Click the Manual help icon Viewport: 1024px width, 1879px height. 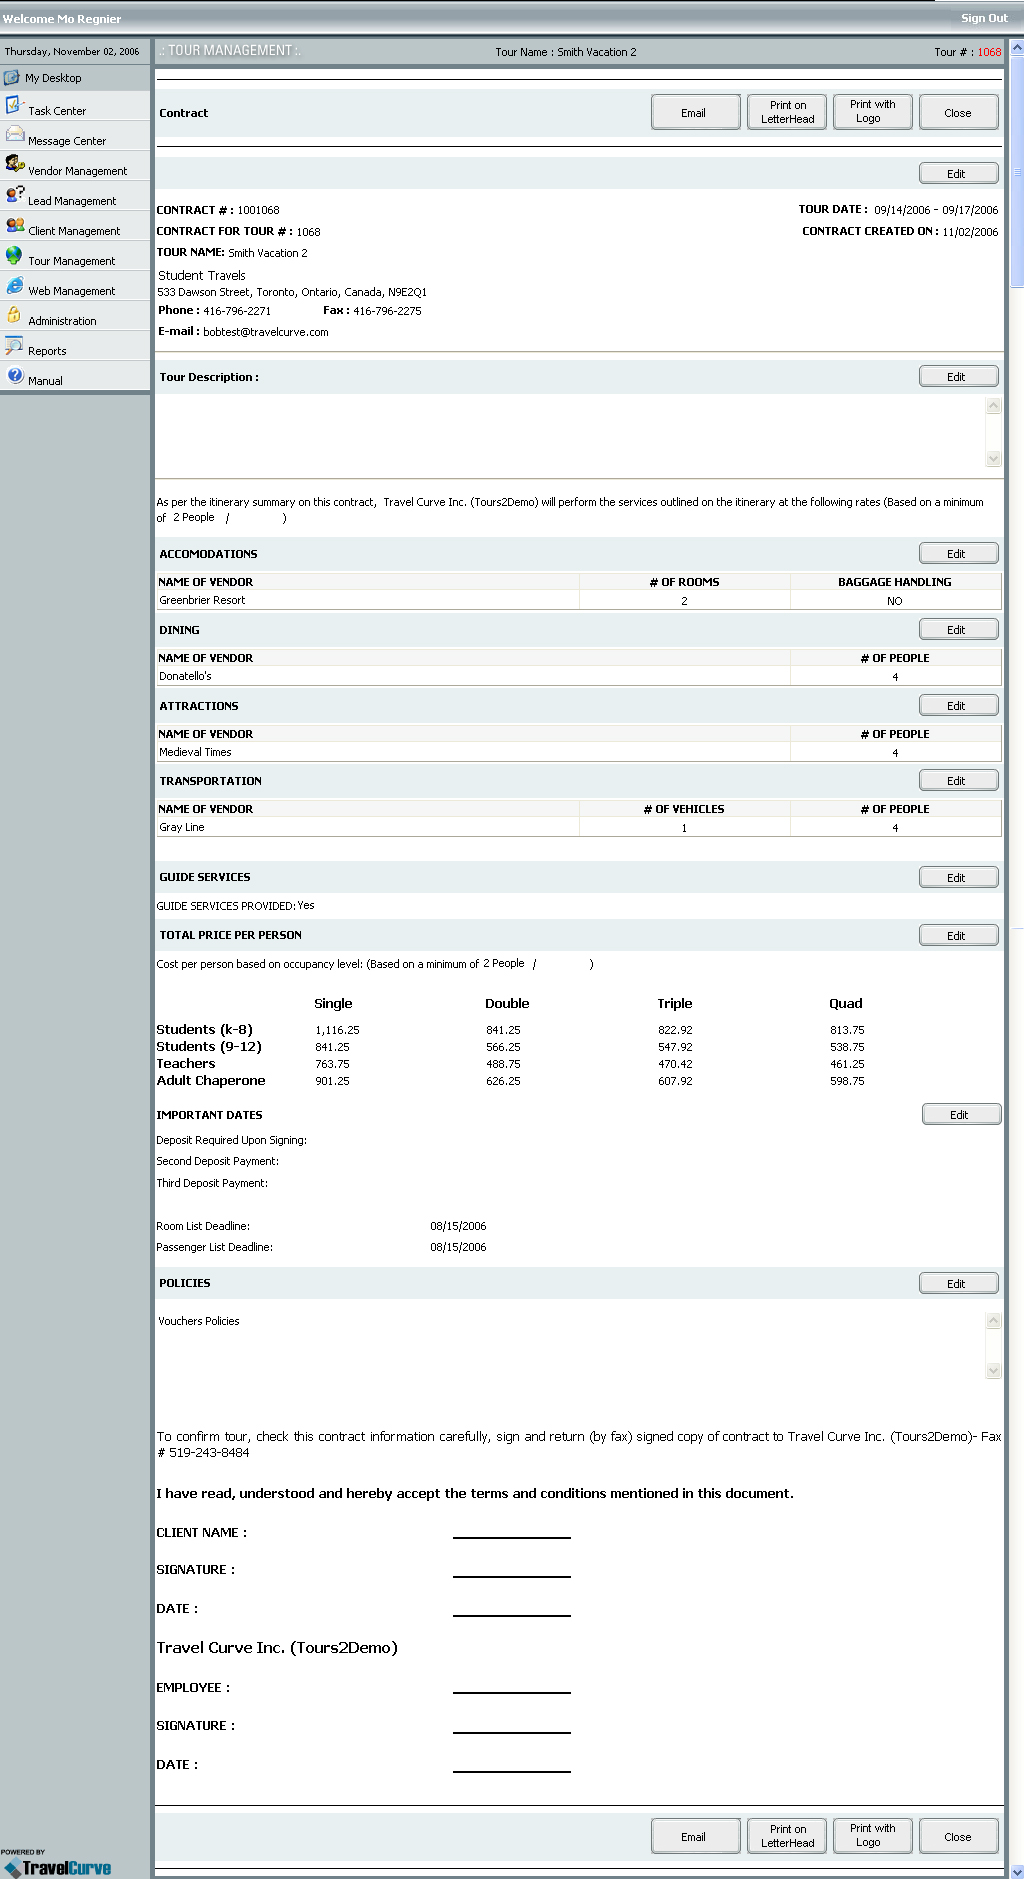tap(15, 376)
